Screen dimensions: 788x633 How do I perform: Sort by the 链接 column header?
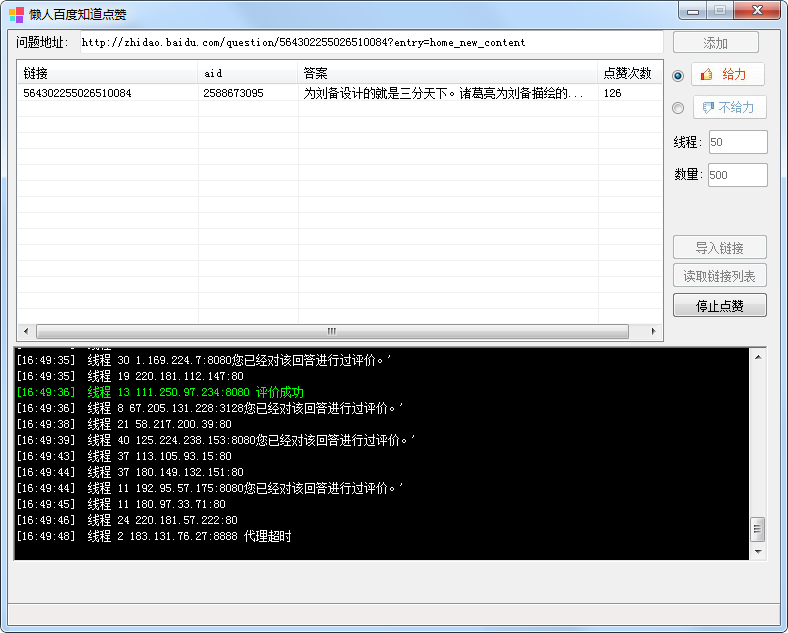coord(107,73)
